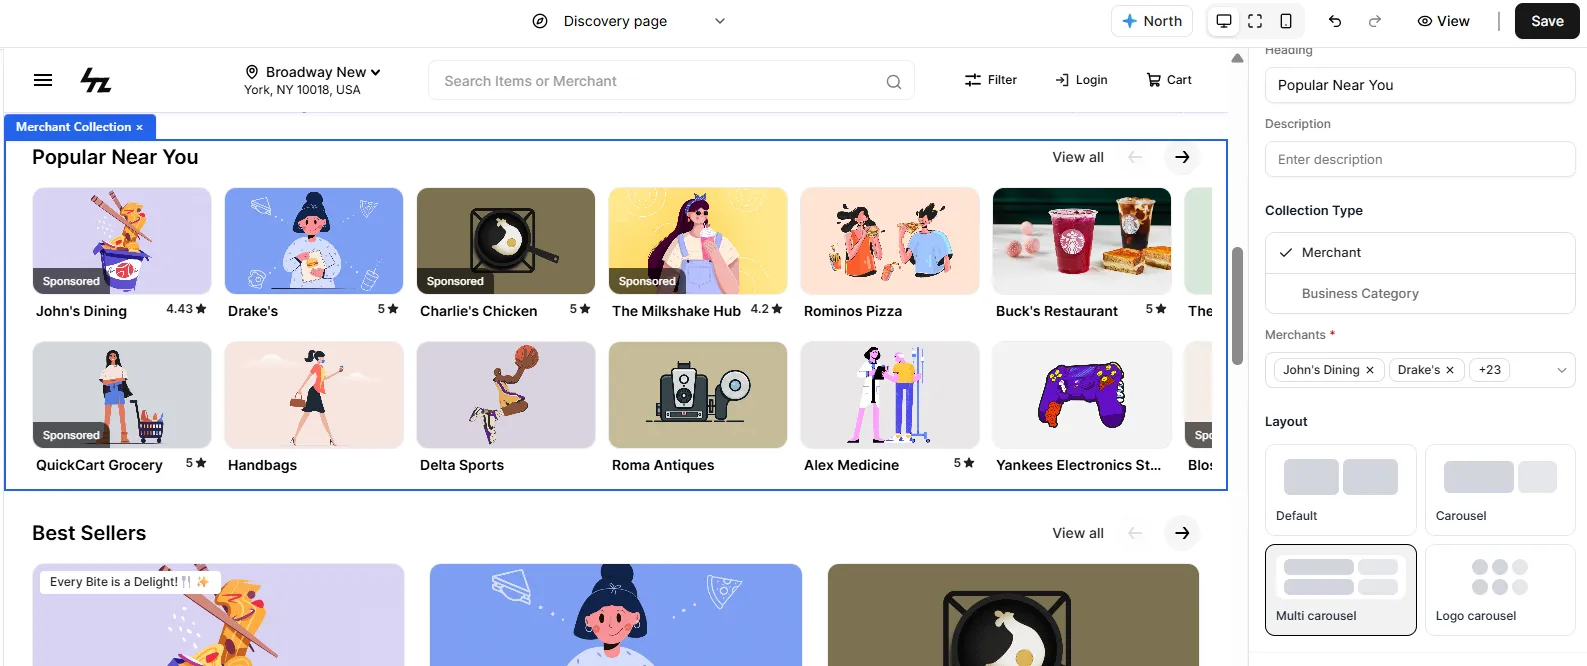Click the View preview button

[x=1443, y=21]
